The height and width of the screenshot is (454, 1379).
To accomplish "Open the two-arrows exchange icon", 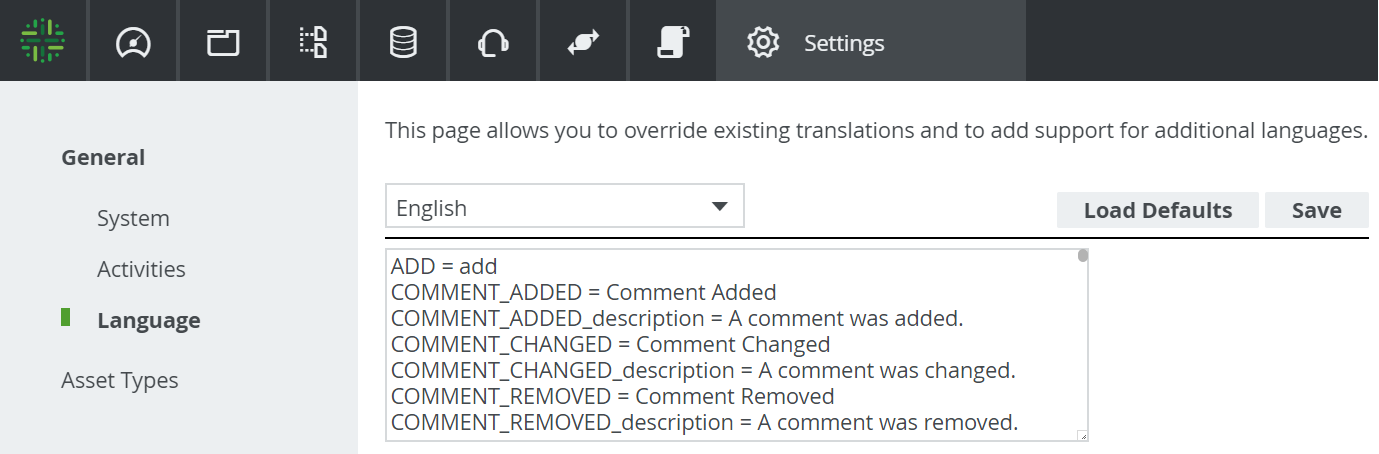I will [583, 42].
